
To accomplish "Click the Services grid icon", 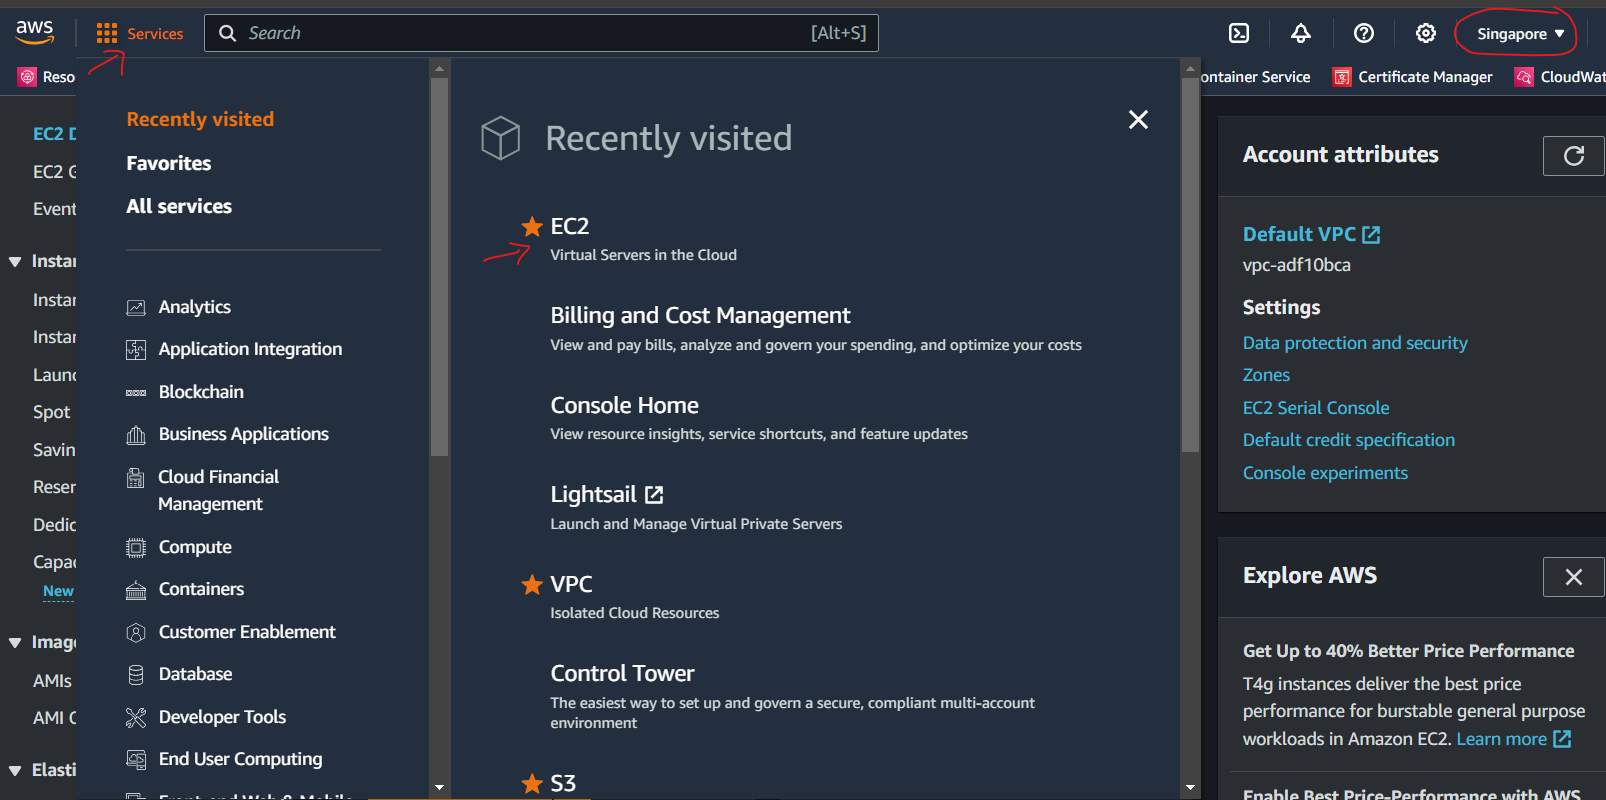I will 105,32.
